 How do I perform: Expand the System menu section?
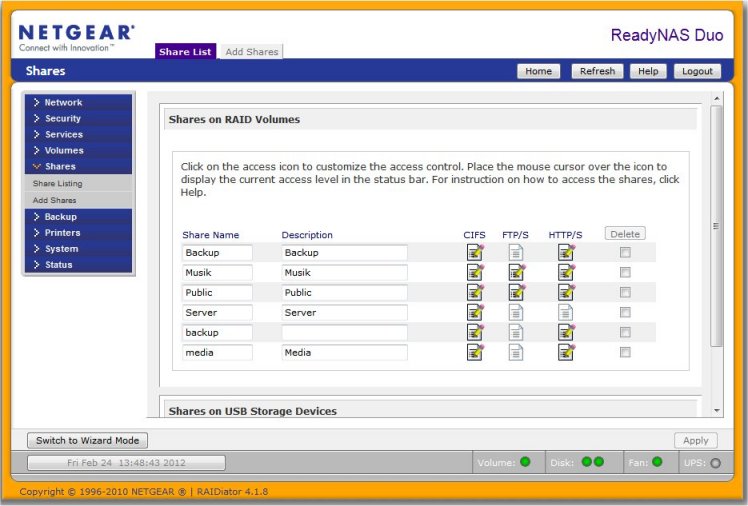(78, 249)
